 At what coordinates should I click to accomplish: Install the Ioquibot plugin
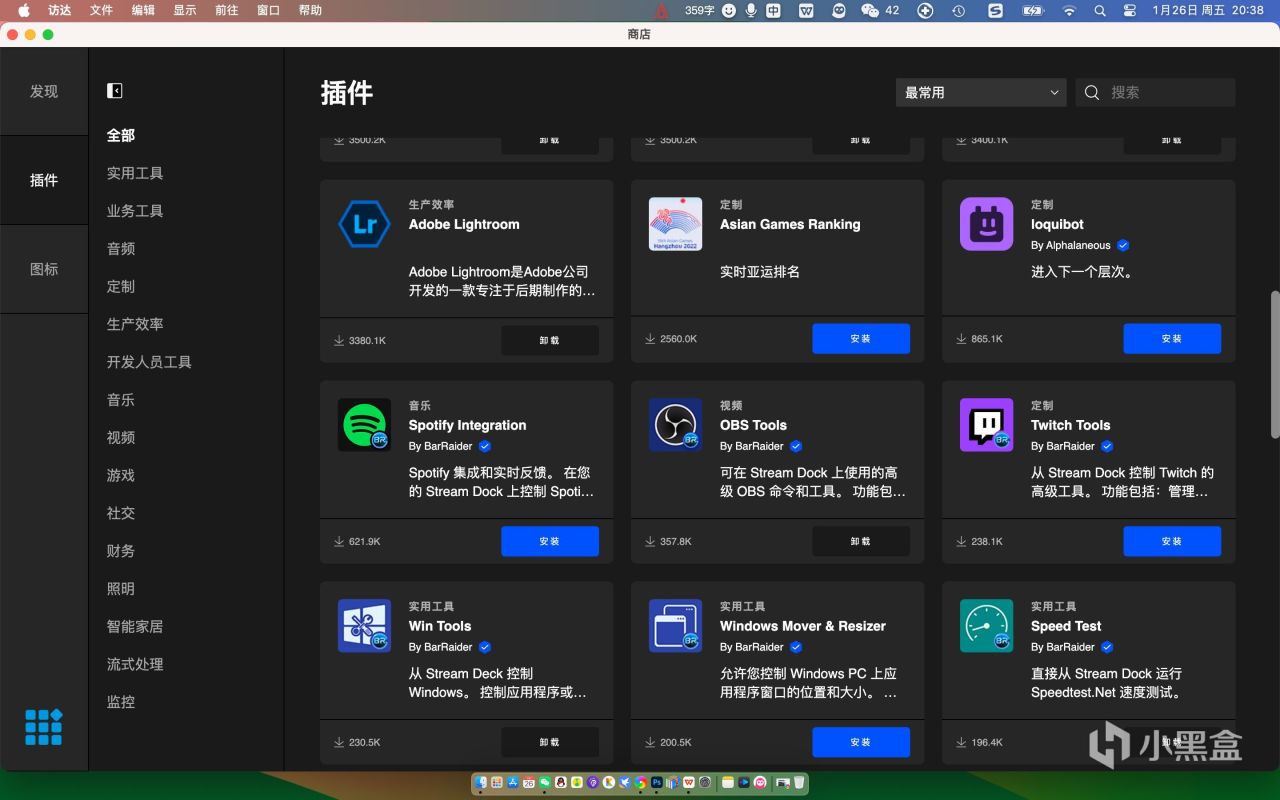[x=1172, y=339]
